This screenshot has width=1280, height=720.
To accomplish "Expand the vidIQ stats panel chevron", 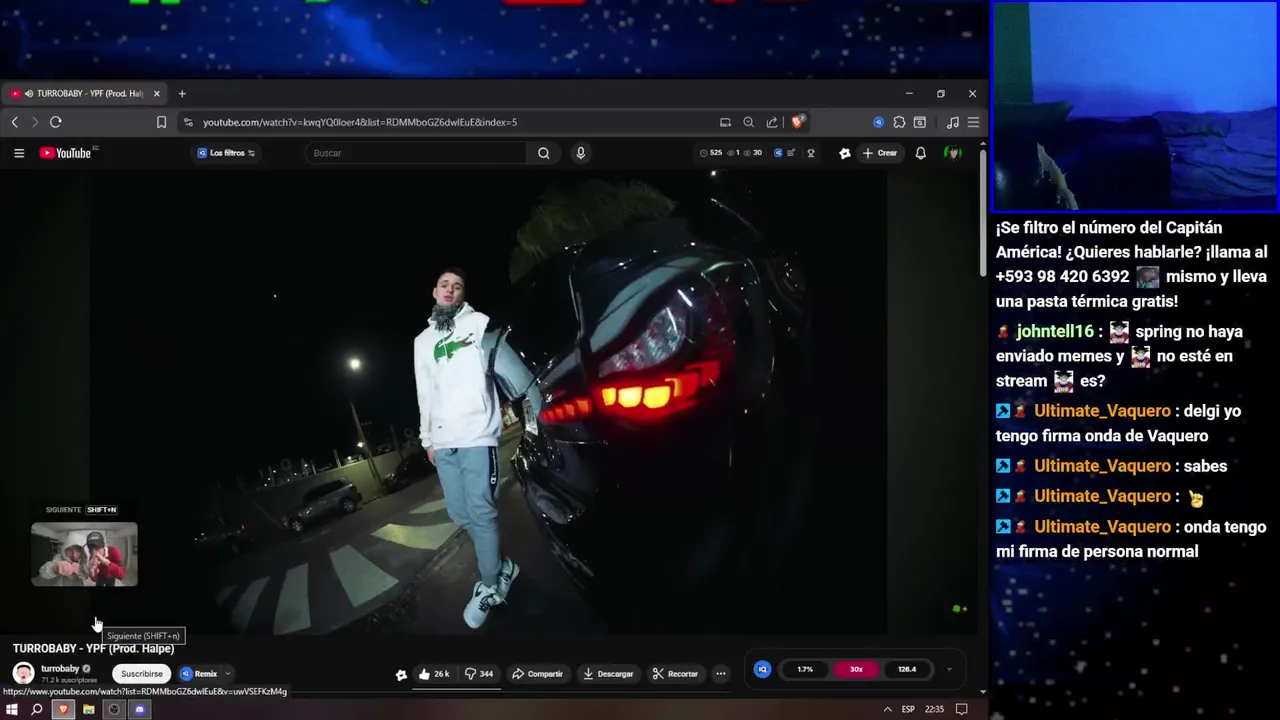I will pyautogui.click(x=949, y=669).
